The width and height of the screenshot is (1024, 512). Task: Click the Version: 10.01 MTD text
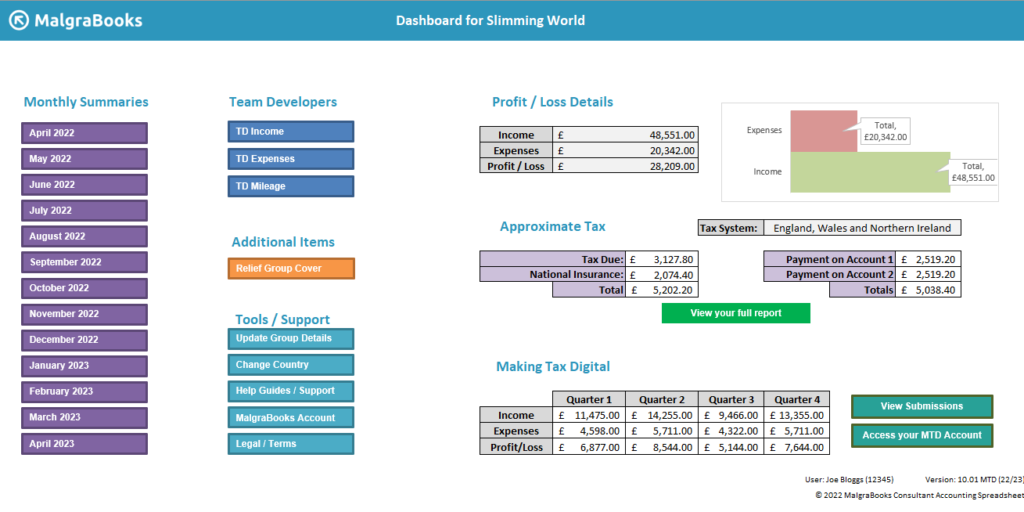coord(974,479)
